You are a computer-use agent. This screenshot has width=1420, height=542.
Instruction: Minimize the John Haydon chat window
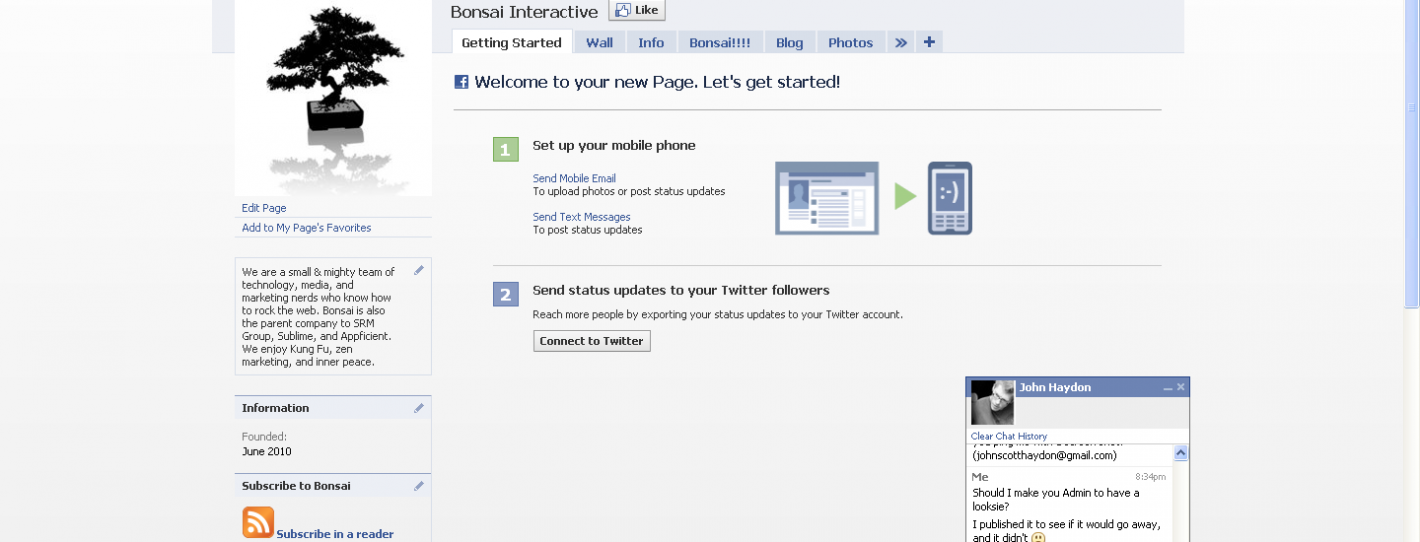1167,387
